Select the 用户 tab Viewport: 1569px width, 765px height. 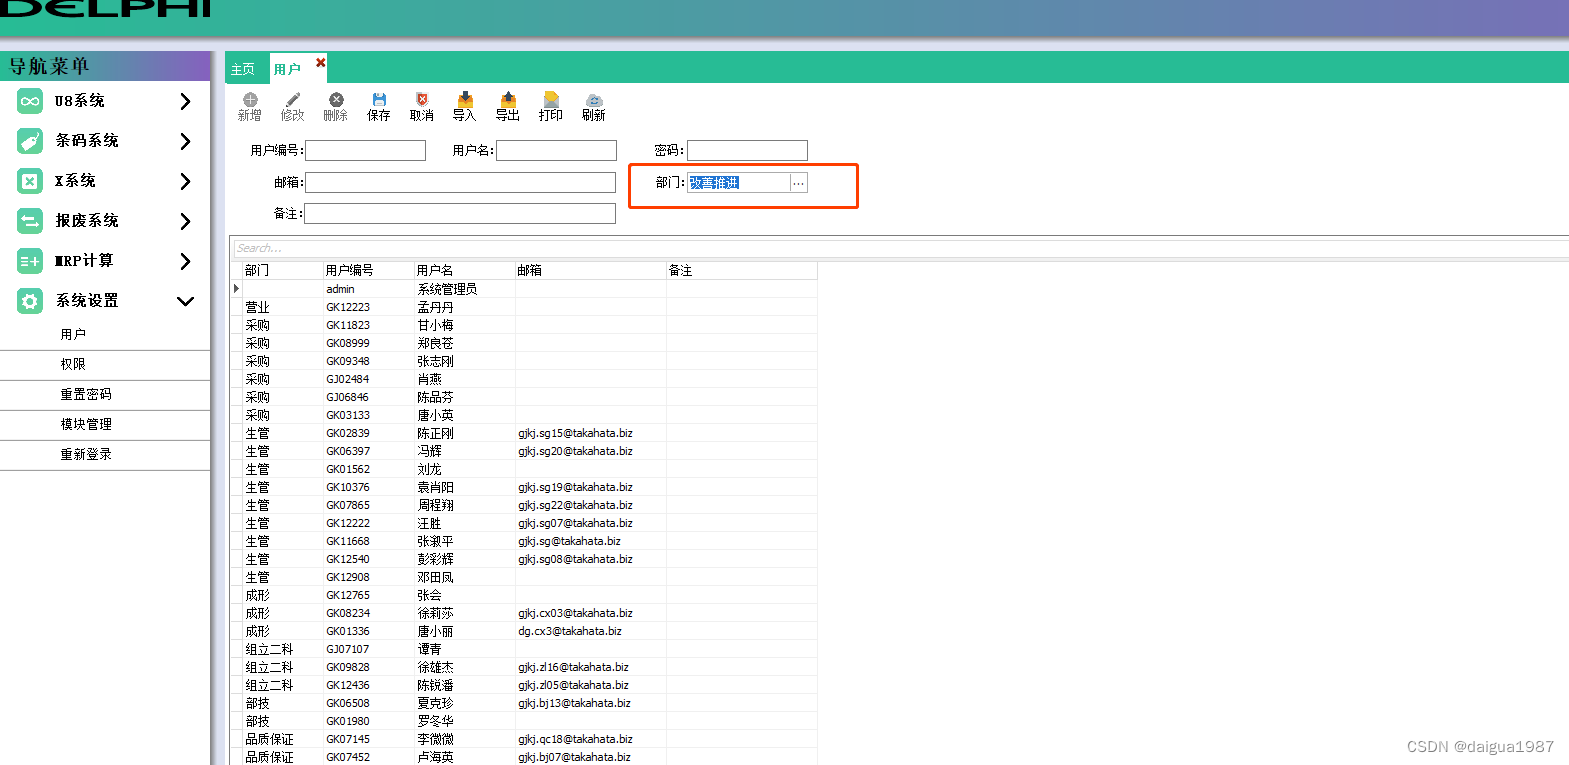tap(287, 69)
